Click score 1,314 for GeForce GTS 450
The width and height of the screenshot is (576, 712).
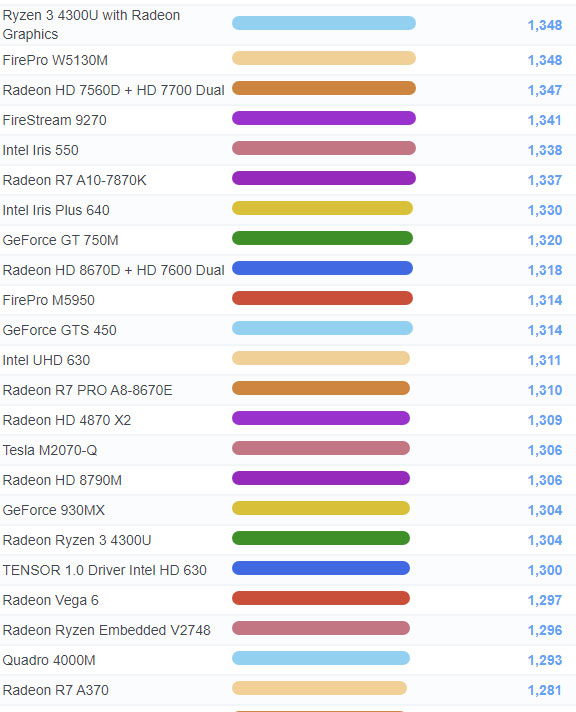click(545, 330)
